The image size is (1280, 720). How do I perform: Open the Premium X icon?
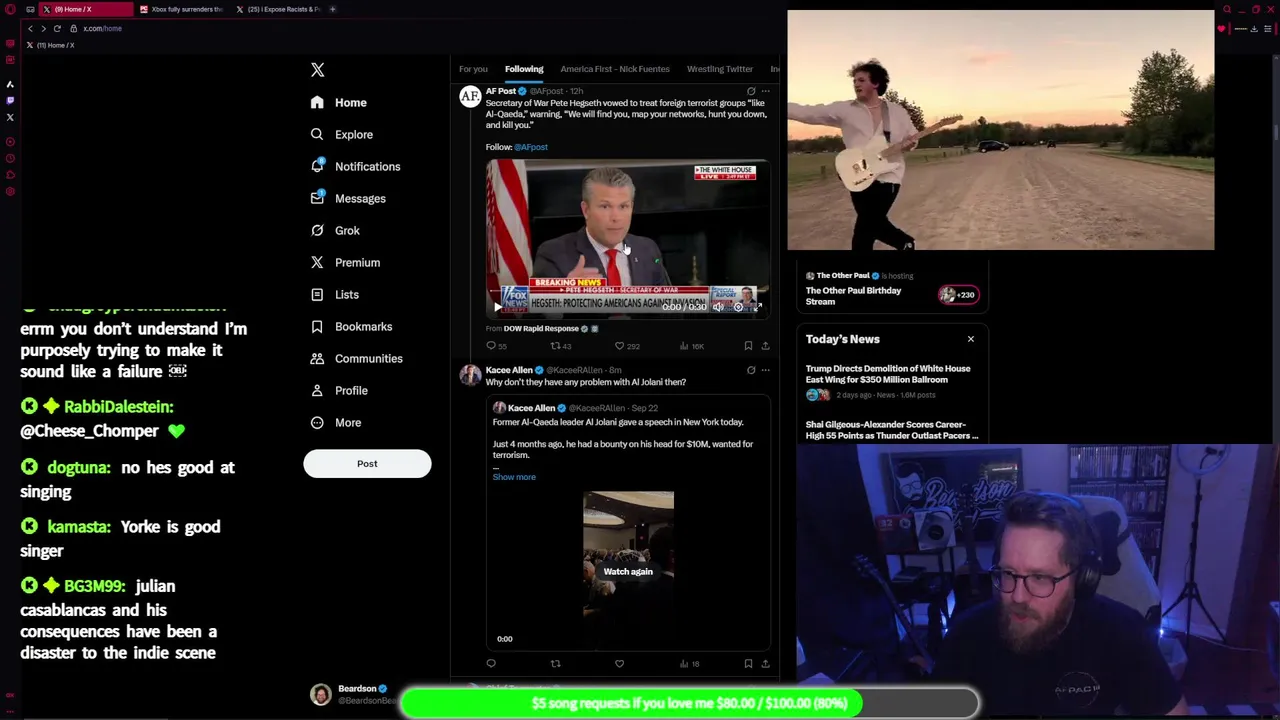pos(317,262)
